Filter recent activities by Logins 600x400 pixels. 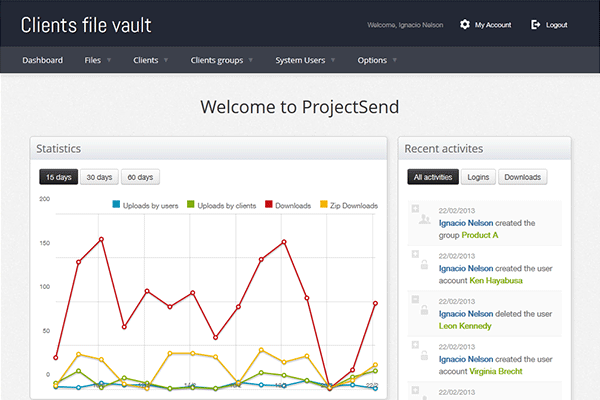[478, 177]
